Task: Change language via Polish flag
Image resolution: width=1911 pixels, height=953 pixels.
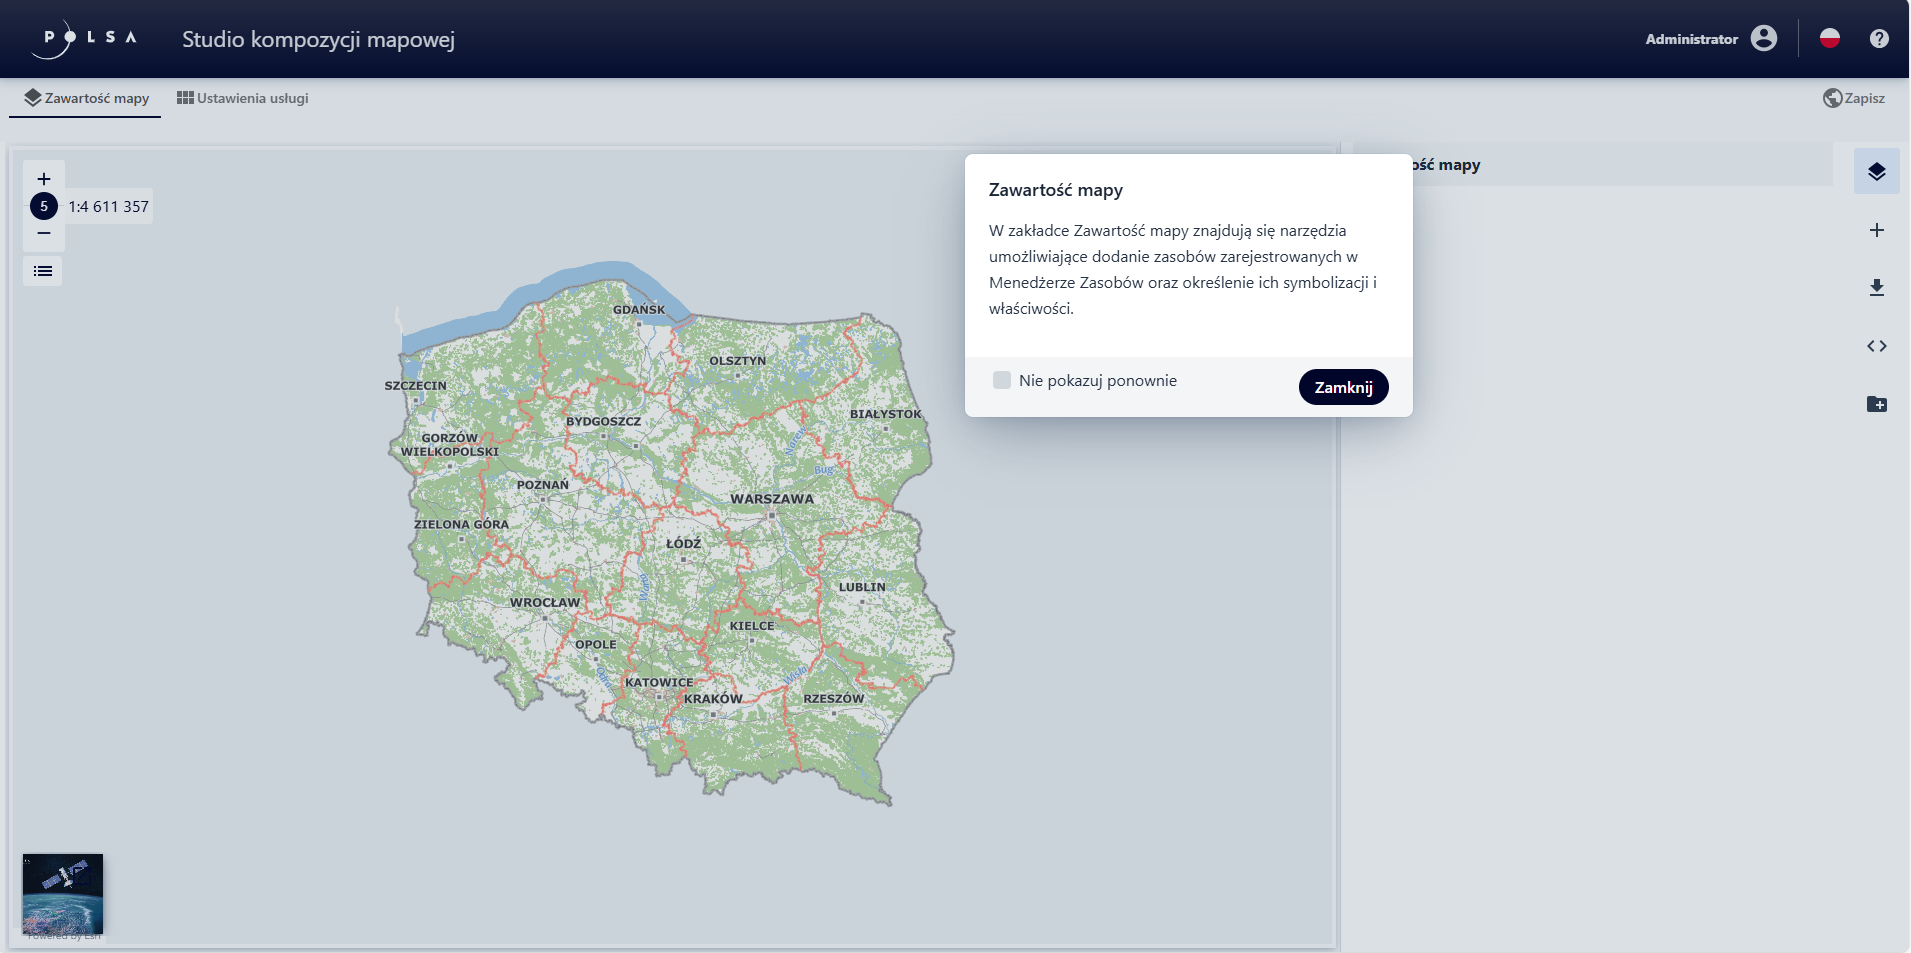Action: [x=1829, y=39]
